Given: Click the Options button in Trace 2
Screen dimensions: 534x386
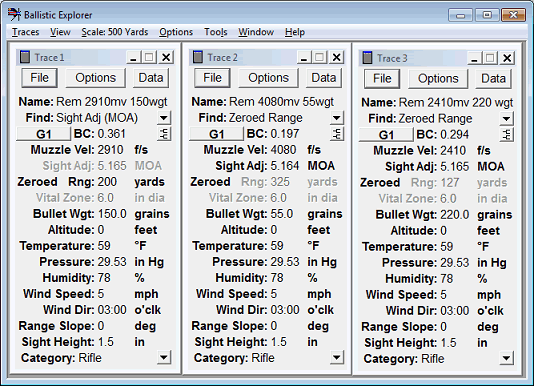Looking at the screenshot, I should tap(268, 78).
